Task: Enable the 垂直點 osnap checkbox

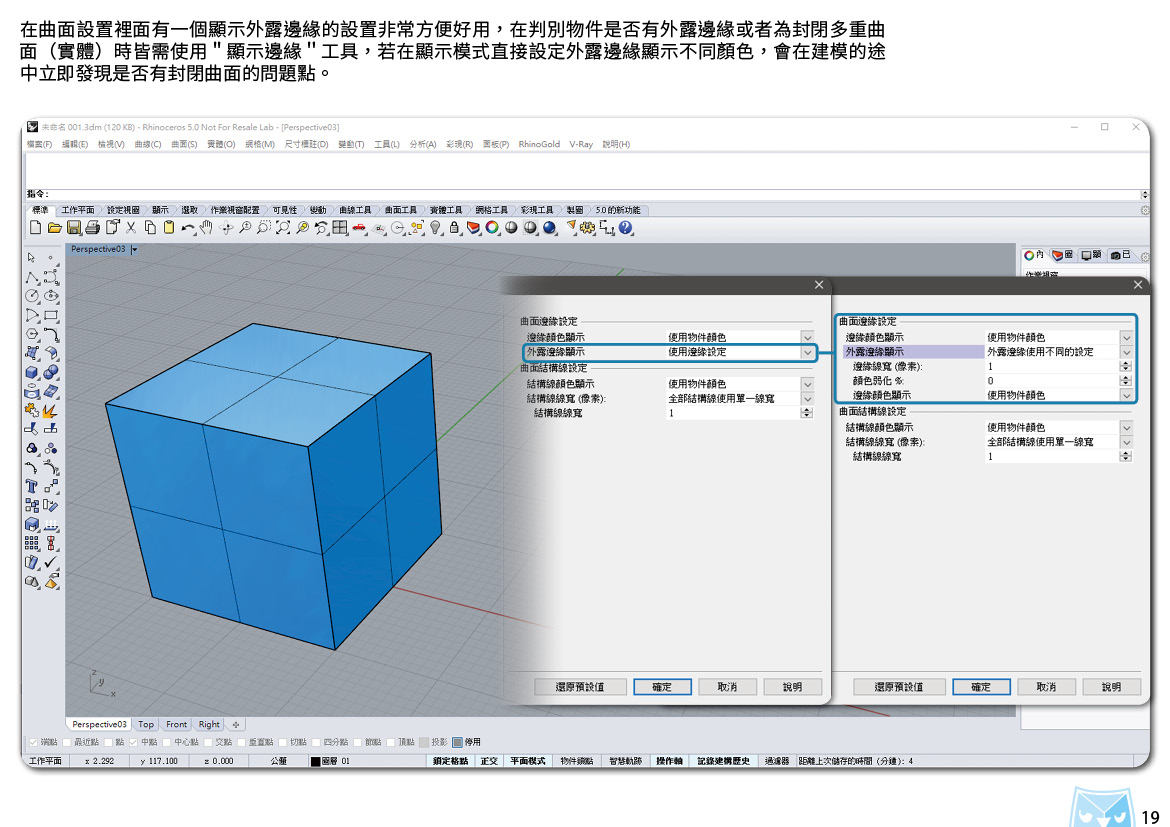Action: click(x=242, y=743)
